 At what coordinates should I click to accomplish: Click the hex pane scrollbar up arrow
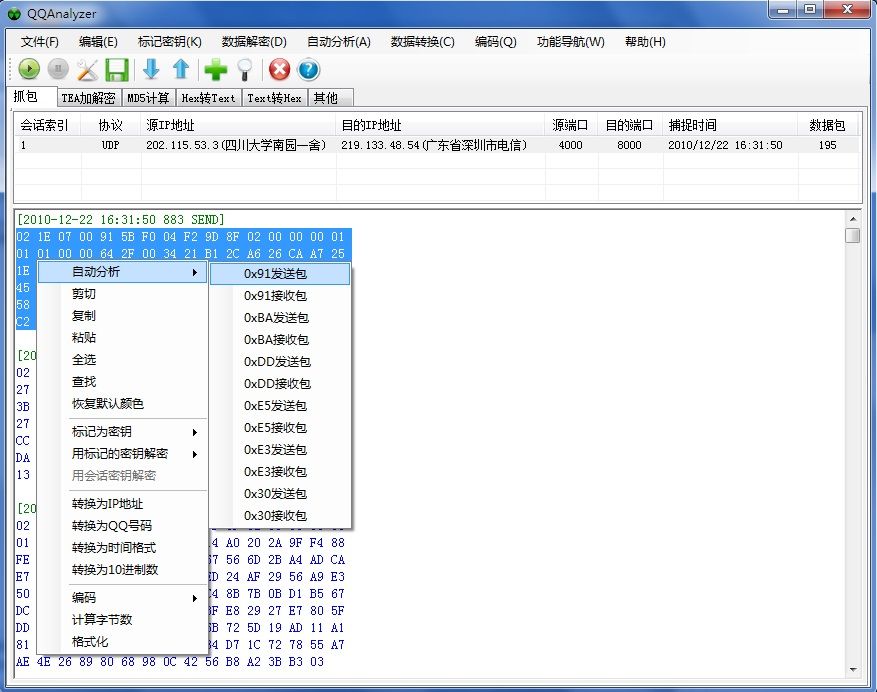coord(853,219)
